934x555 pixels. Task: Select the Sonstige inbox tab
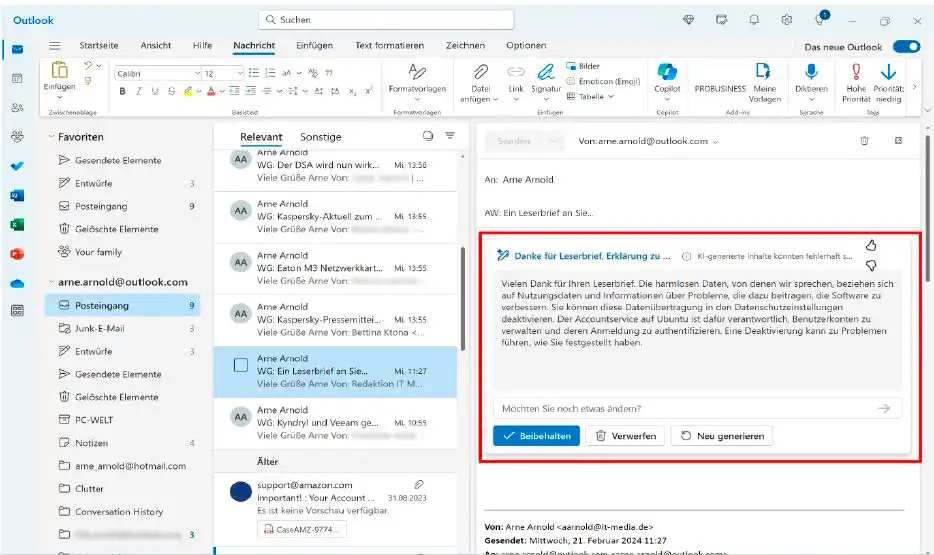click(x=320, y=137)
